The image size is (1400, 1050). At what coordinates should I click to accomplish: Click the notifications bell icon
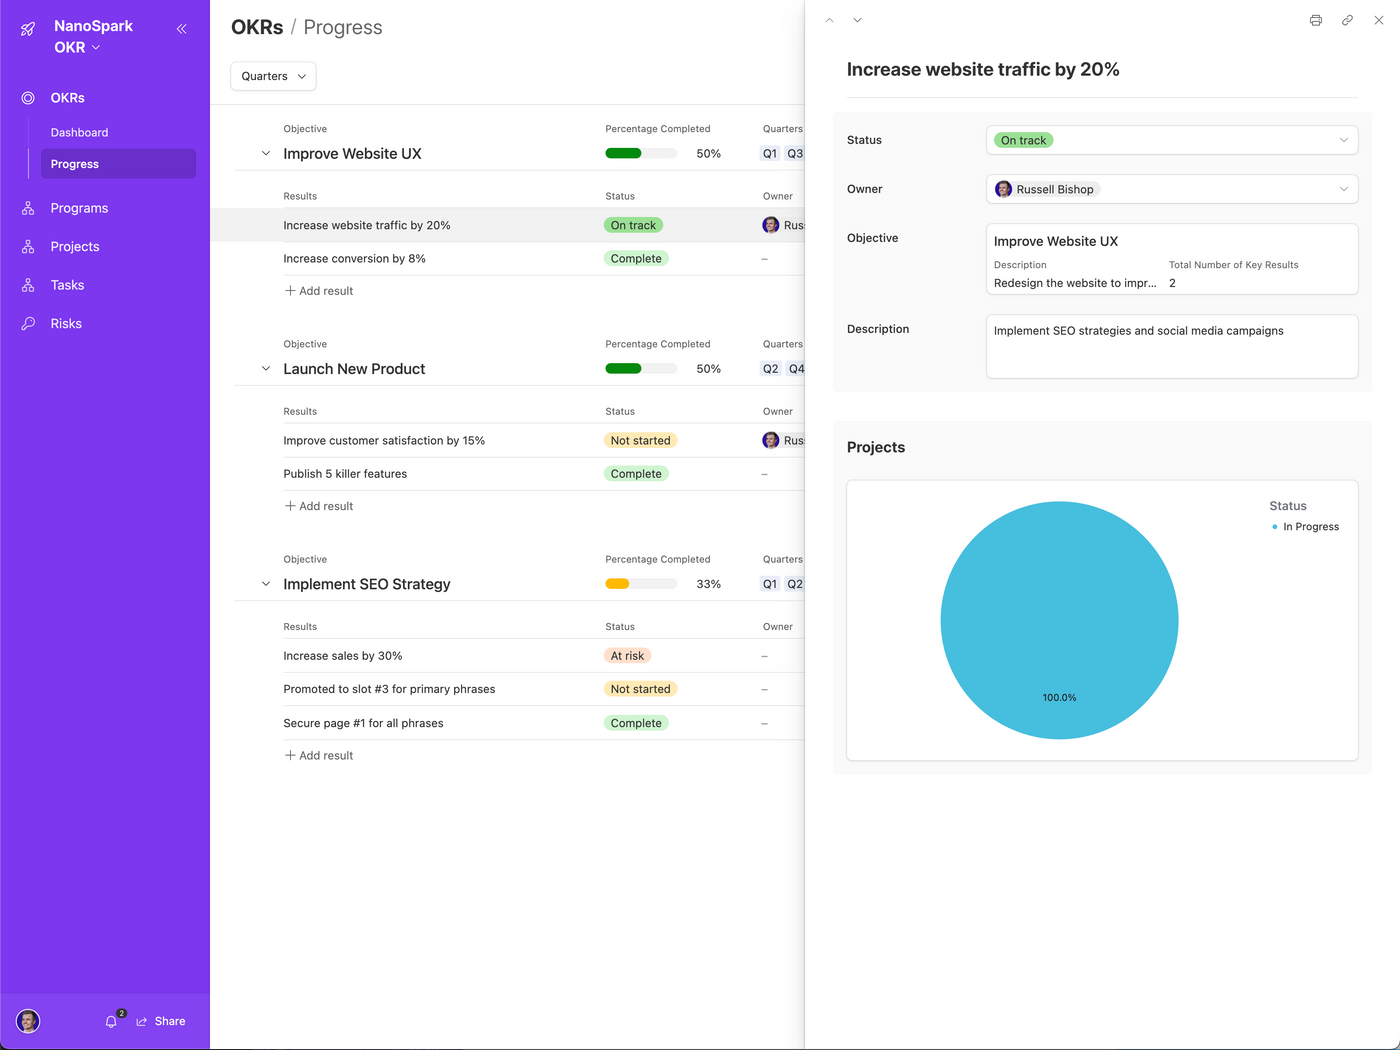111,1021
